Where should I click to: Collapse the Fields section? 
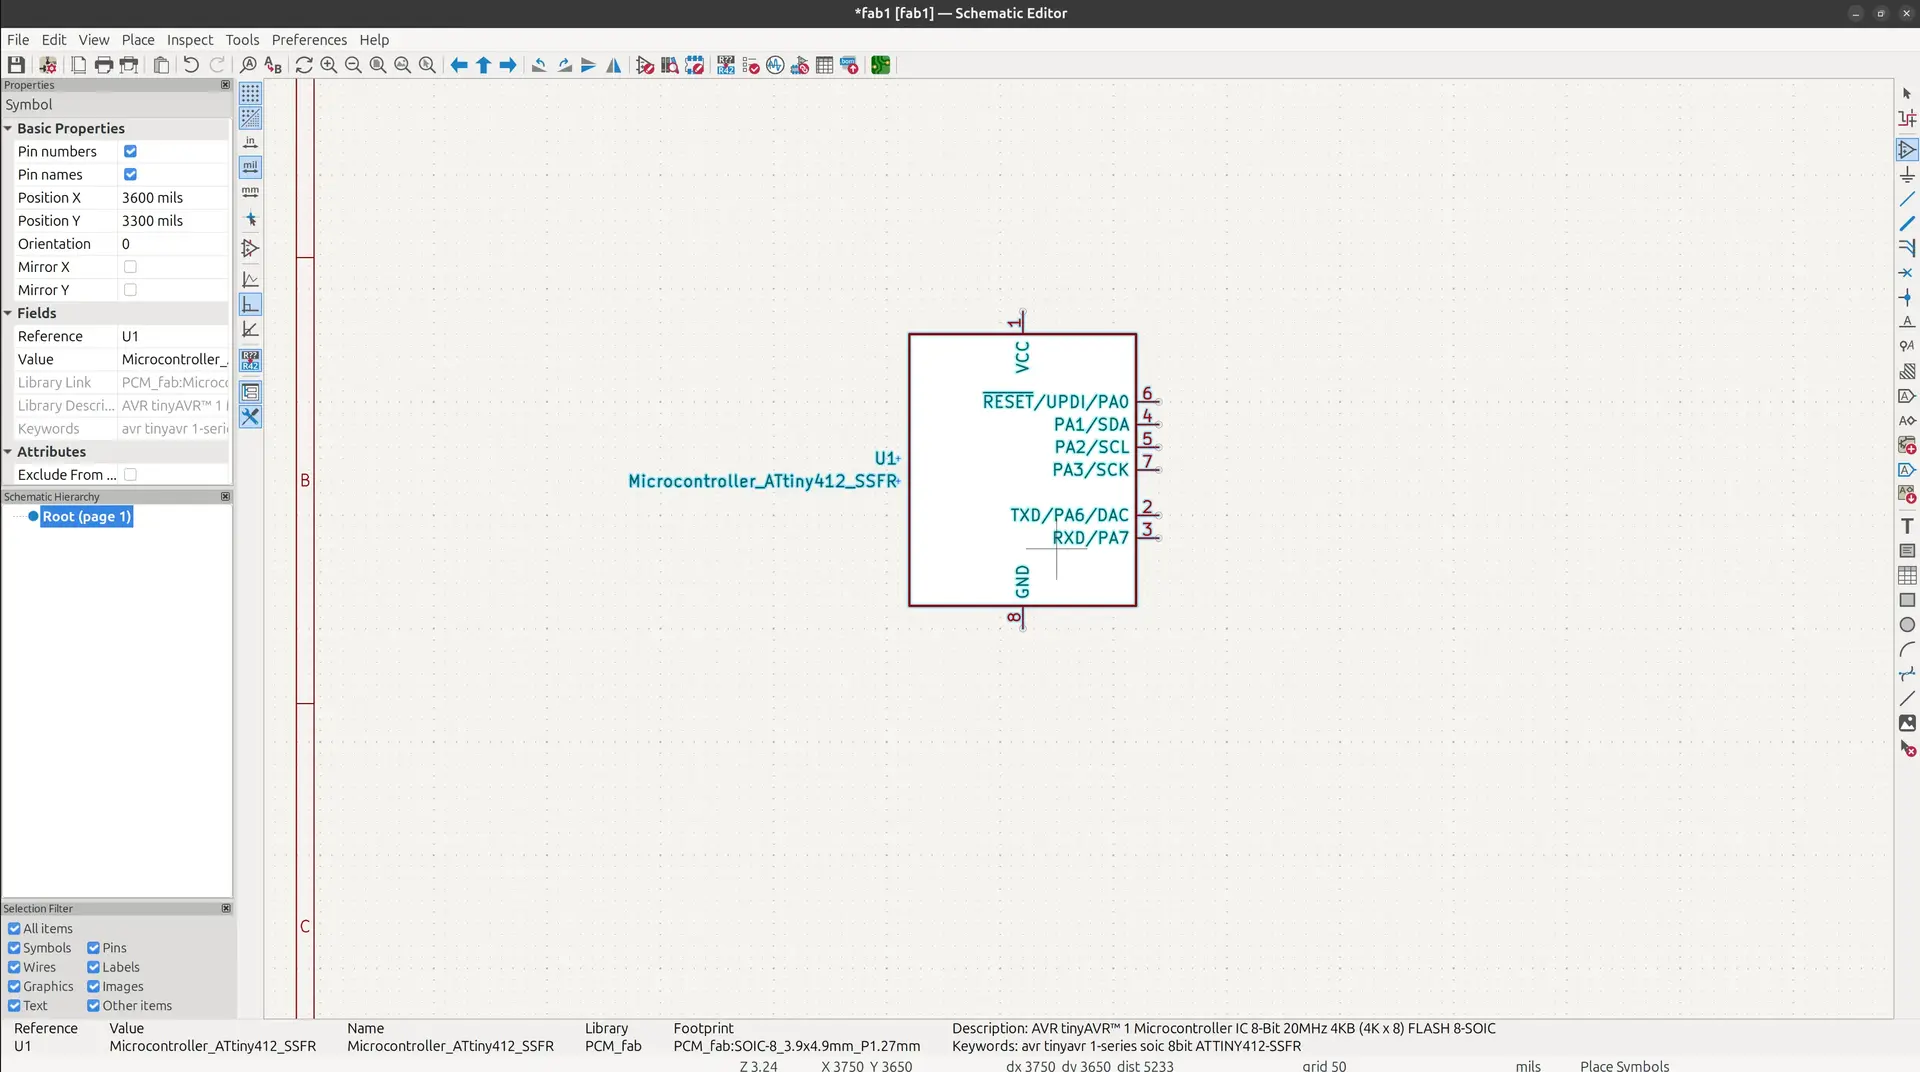(x=8, y=313)
